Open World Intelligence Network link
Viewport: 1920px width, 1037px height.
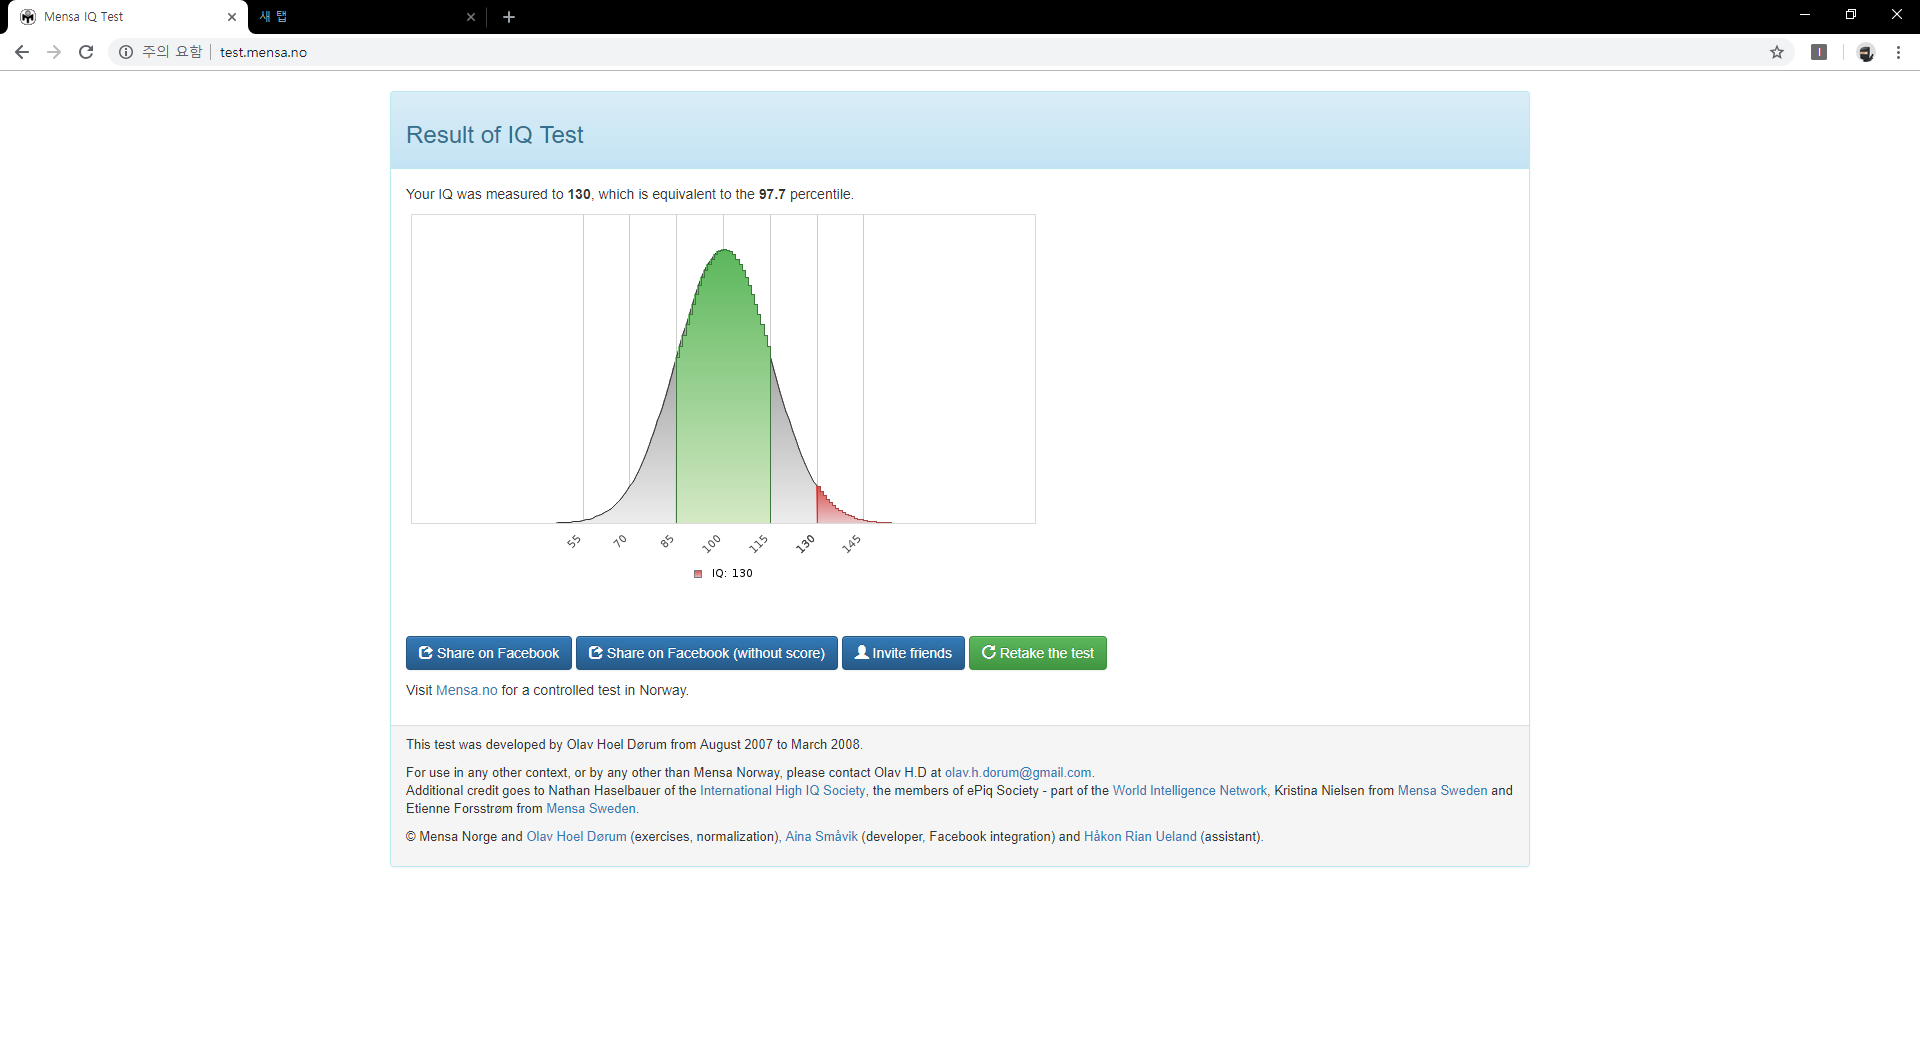point(1189,790)
